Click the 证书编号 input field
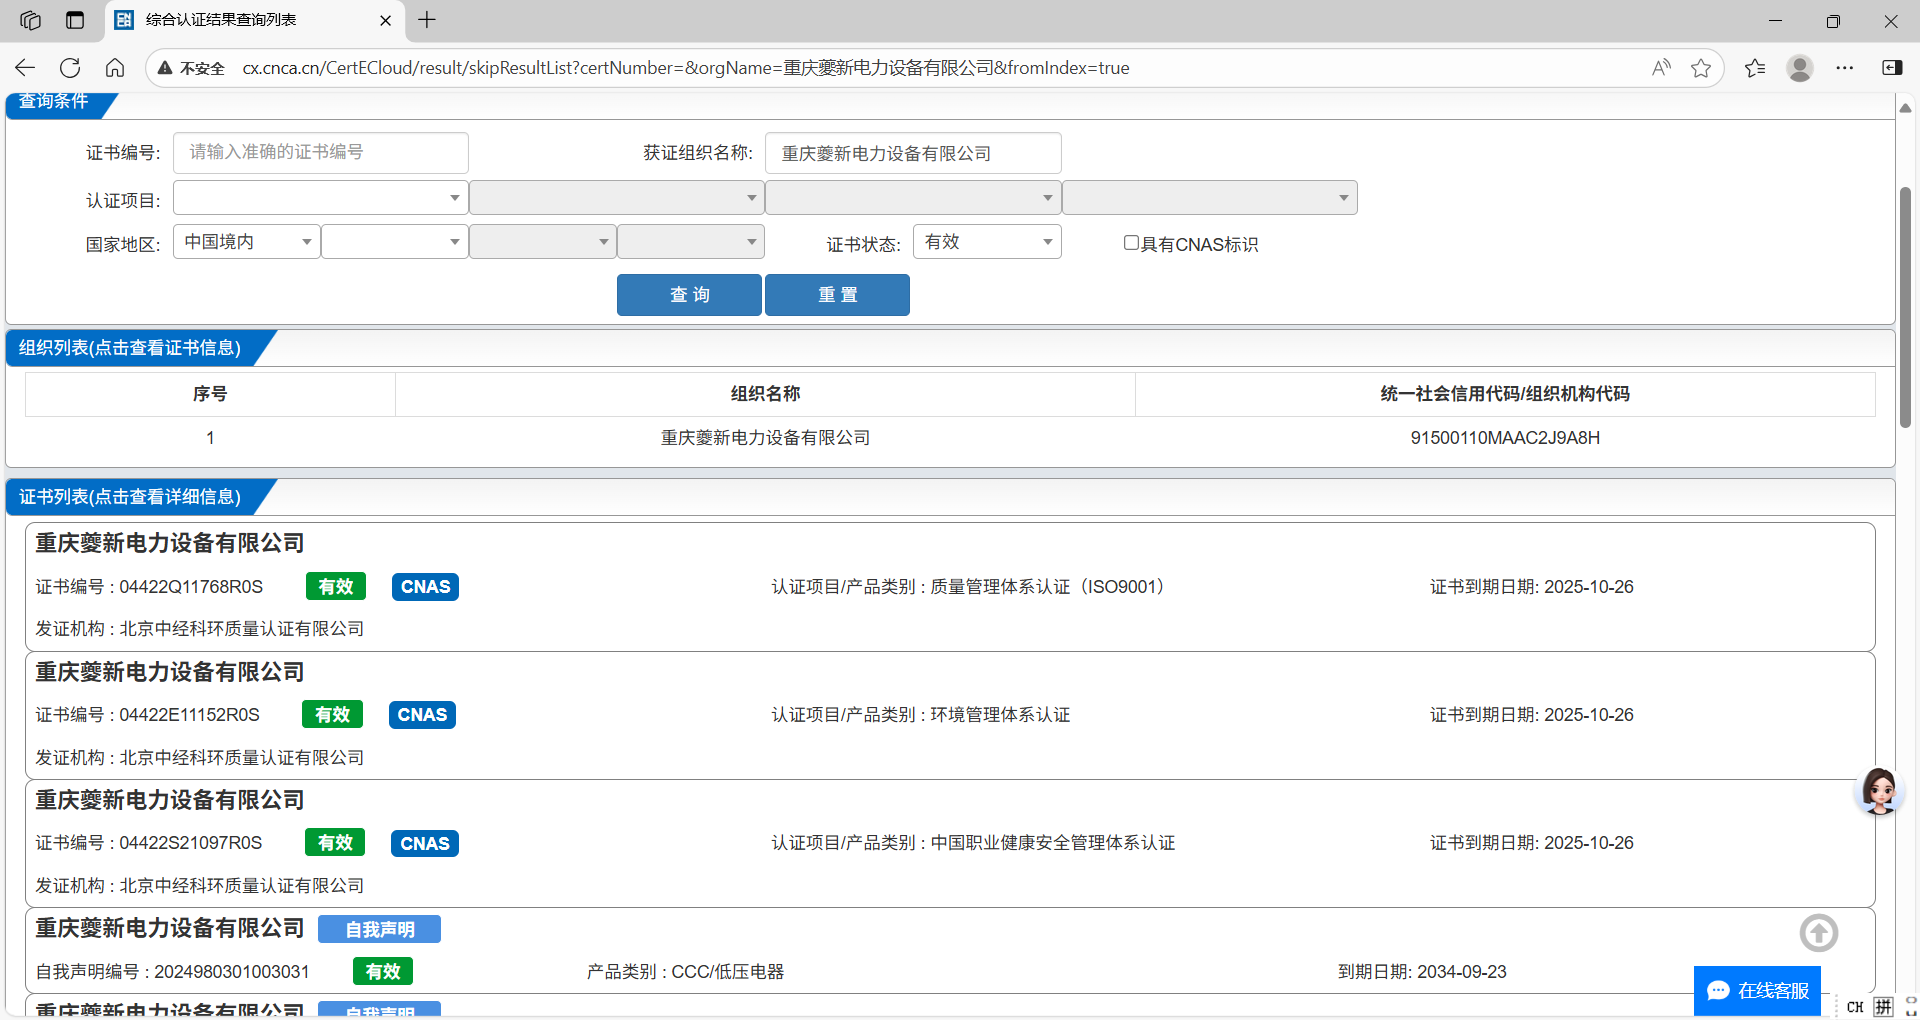The height and width of the screenshot is (1020, 1920). click(x=320, y=153)
